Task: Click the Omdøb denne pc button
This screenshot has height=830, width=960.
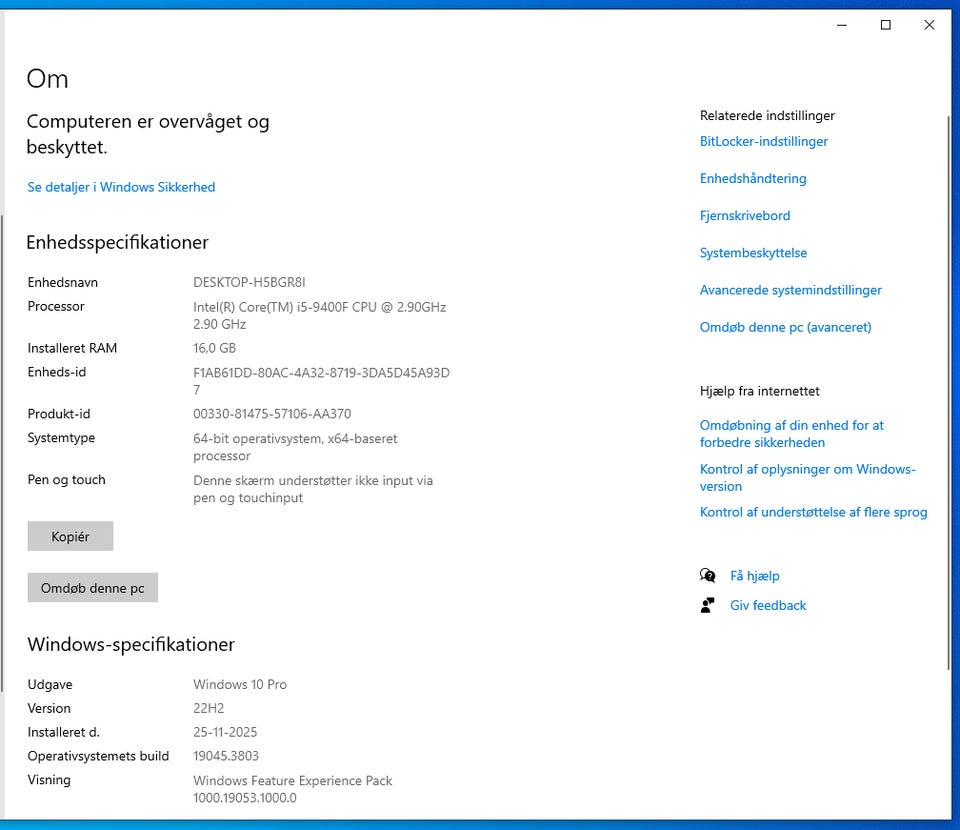Action: pyautogui.click(x=92, y=588)
